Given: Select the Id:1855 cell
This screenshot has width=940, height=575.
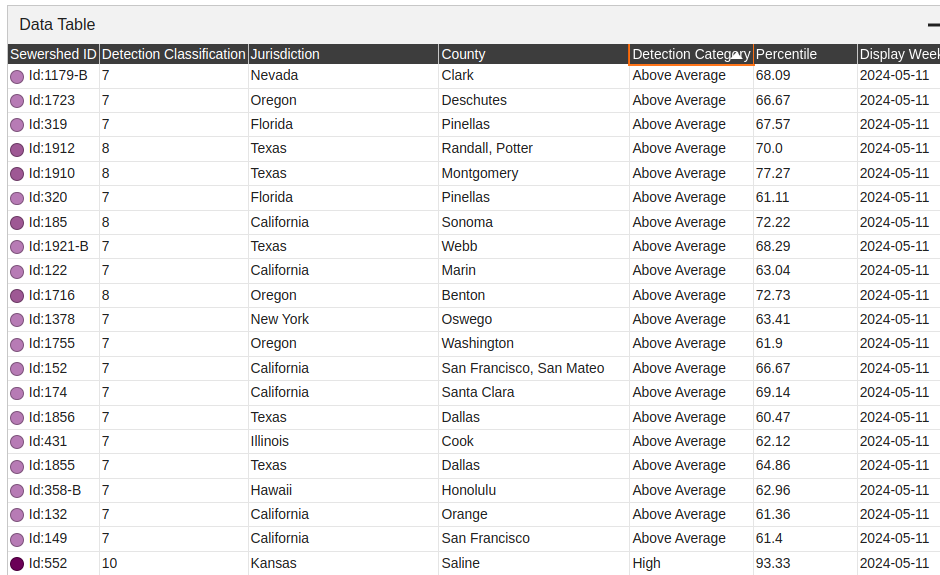Looking at the screenshot, I should [x=53, y=466].
